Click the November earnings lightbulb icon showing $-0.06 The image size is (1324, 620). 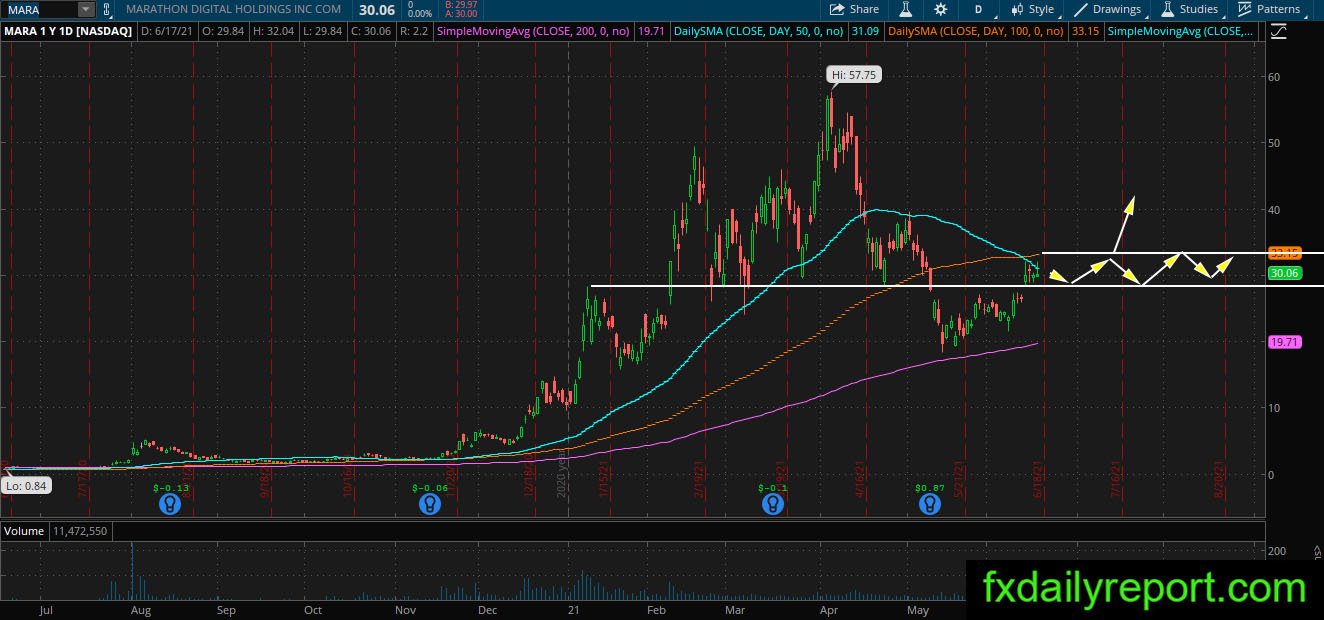430,505
